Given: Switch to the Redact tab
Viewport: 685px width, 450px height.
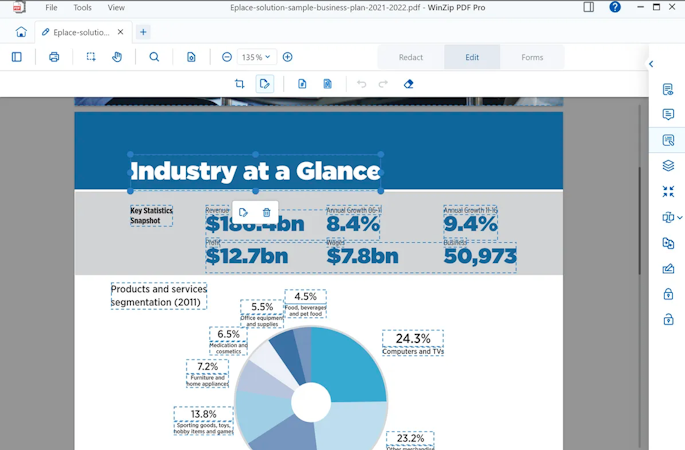Looking at the screenshot, I should pyautogui.click(x=411, y=57).
